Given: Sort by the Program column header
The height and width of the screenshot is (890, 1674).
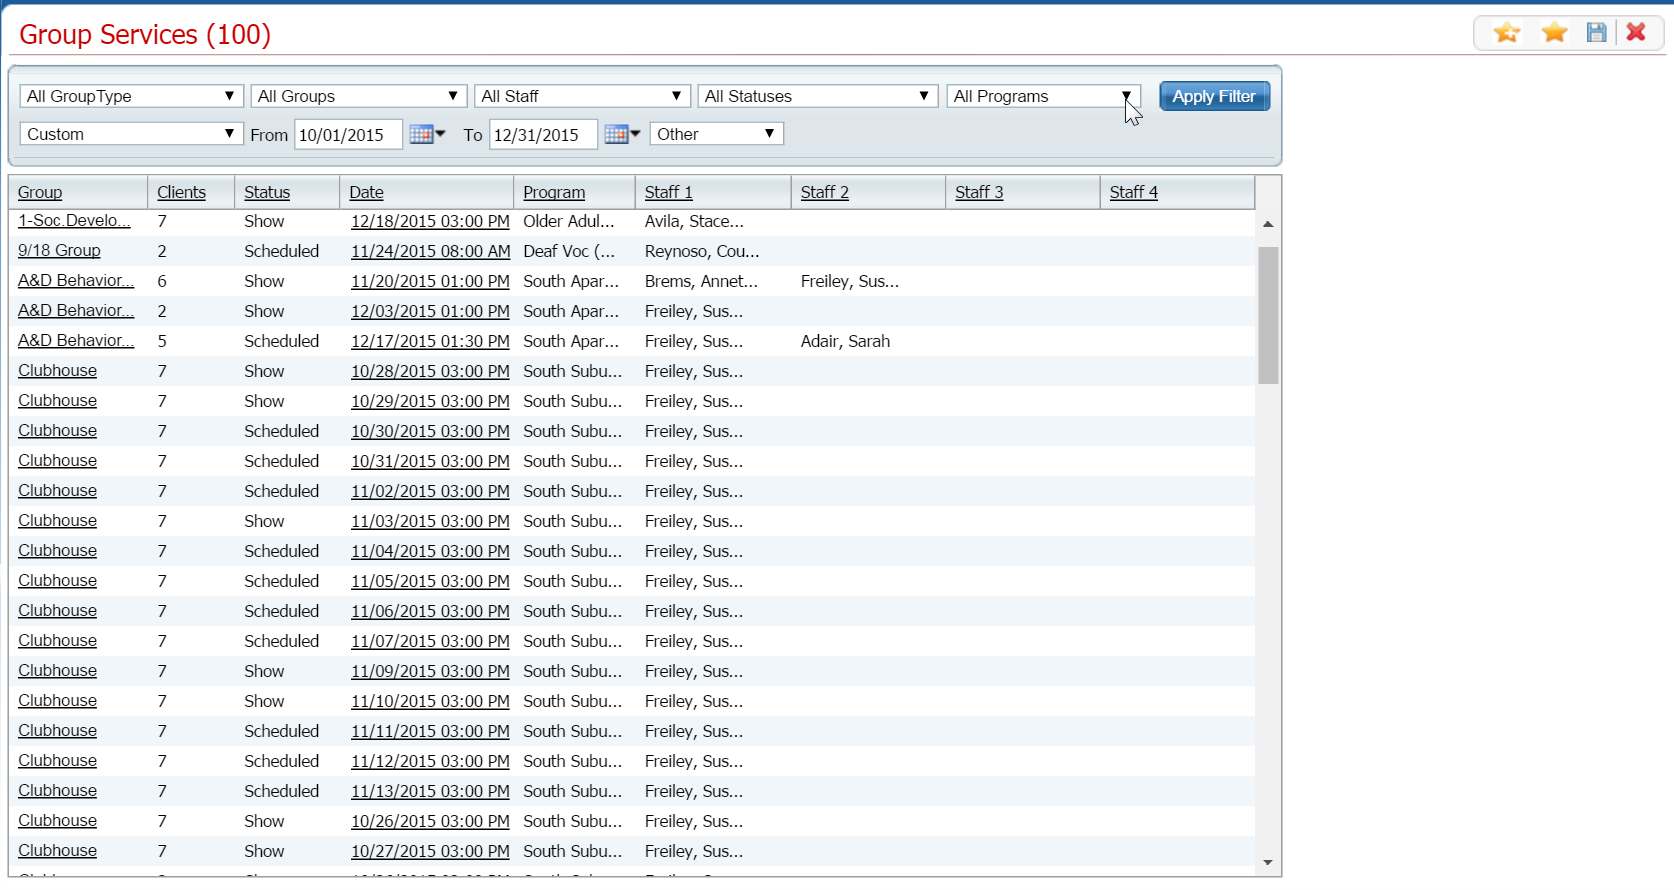Looking at the screenshot, I should point(554,192).
